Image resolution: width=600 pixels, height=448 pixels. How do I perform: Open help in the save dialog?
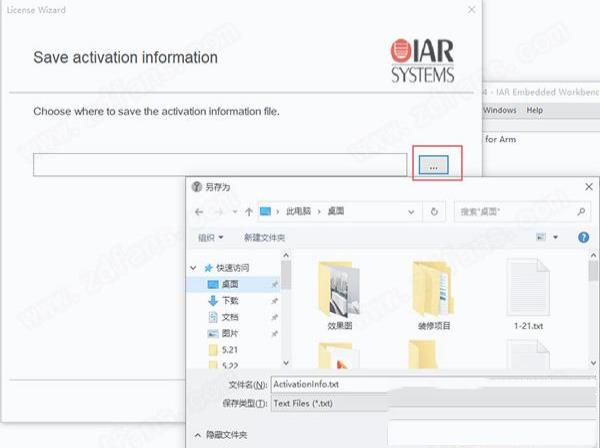(583, 237)
